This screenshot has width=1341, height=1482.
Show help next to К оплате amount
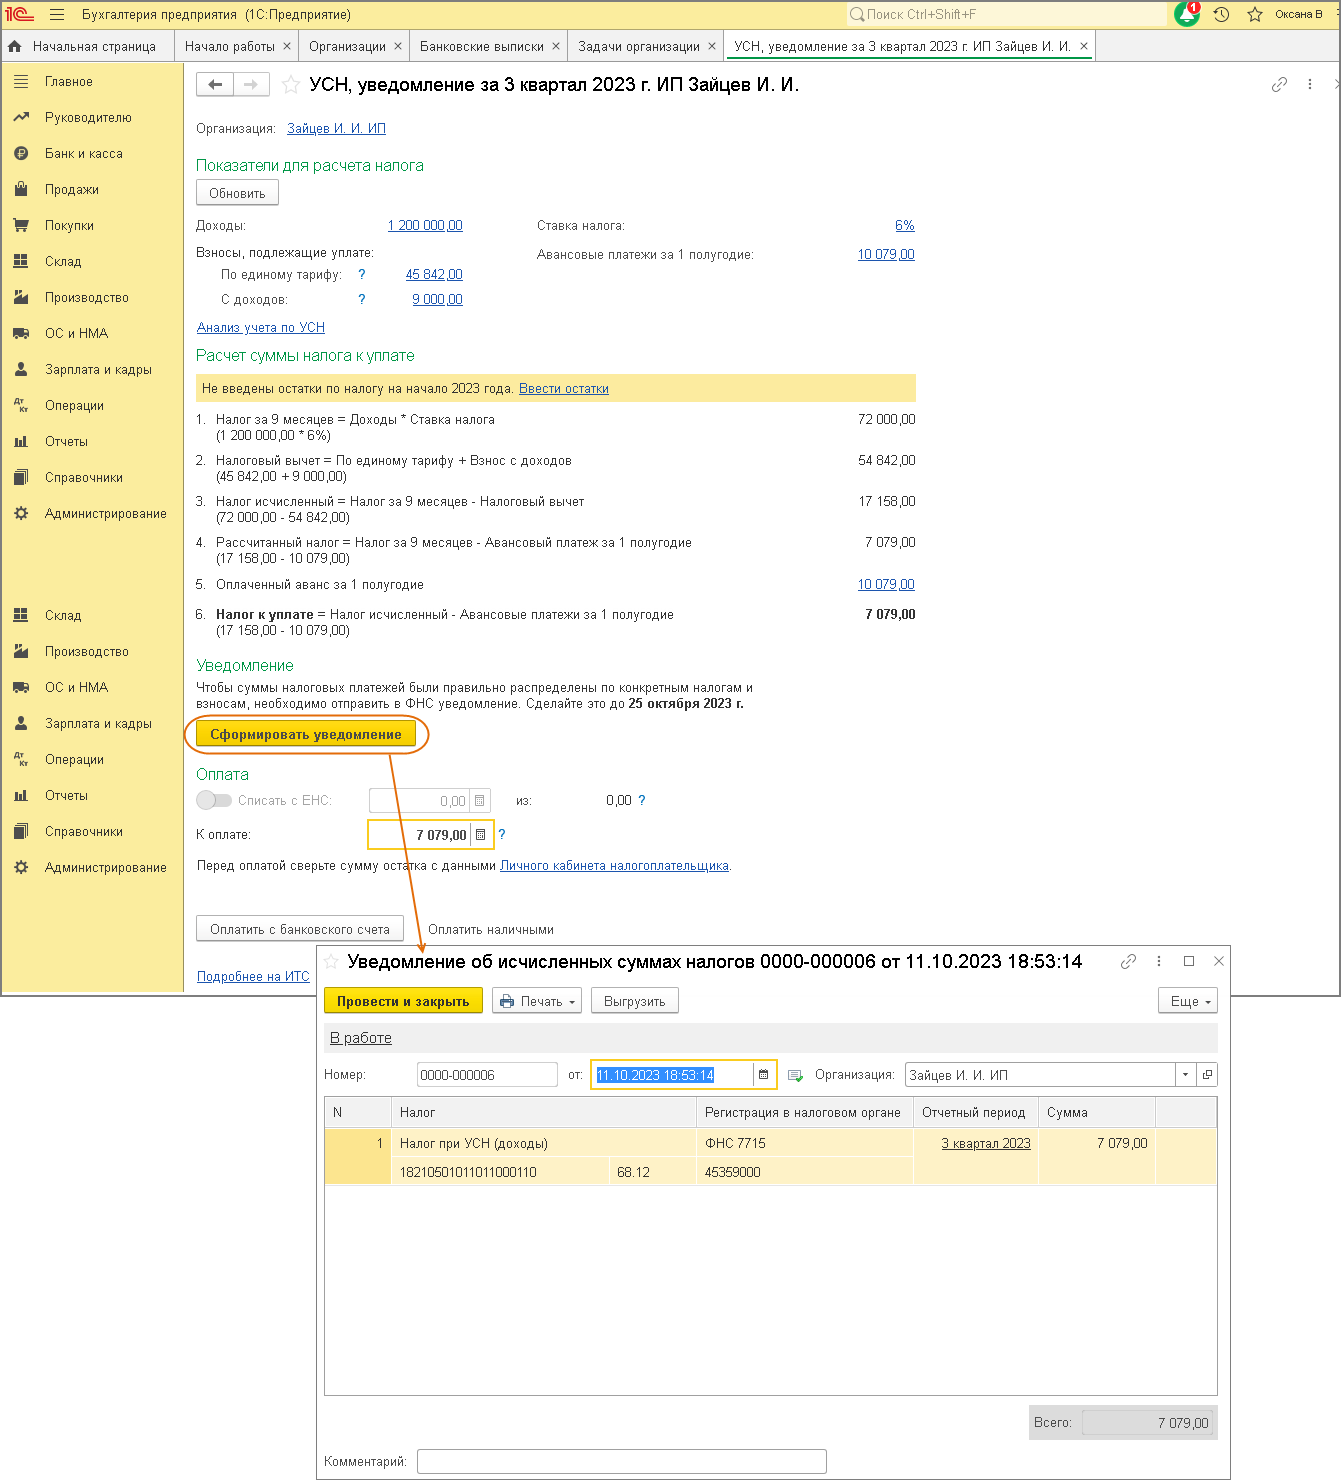[502, 834]
